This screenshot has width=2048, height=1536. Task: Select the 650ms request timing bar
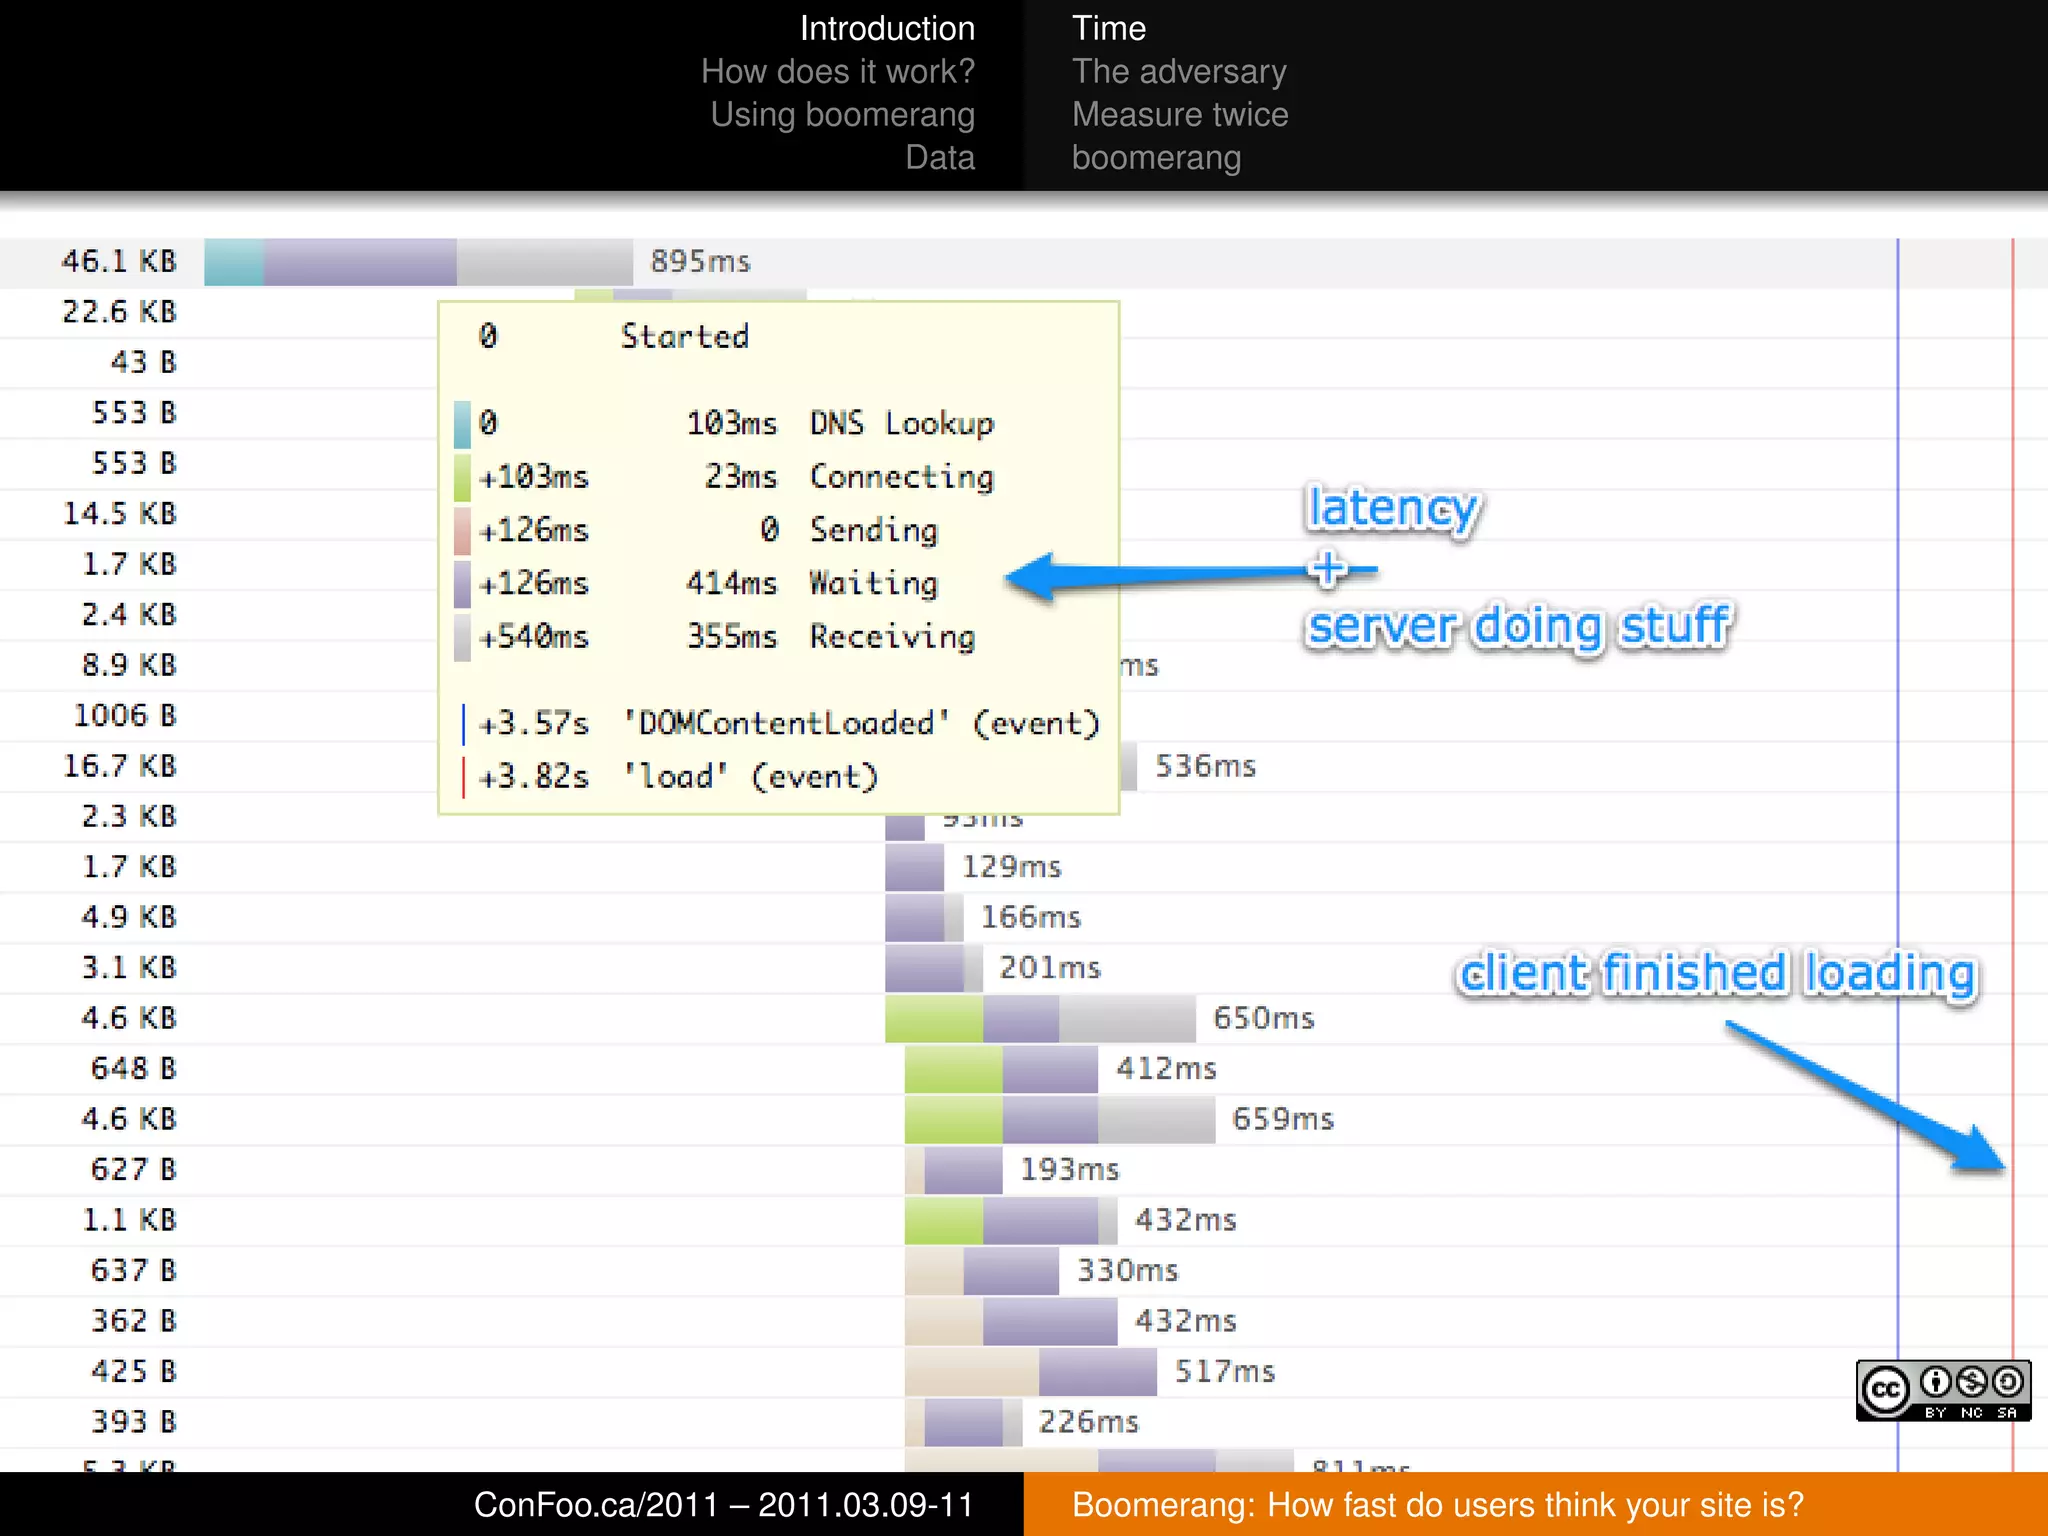click(x=1040, y=1018)
